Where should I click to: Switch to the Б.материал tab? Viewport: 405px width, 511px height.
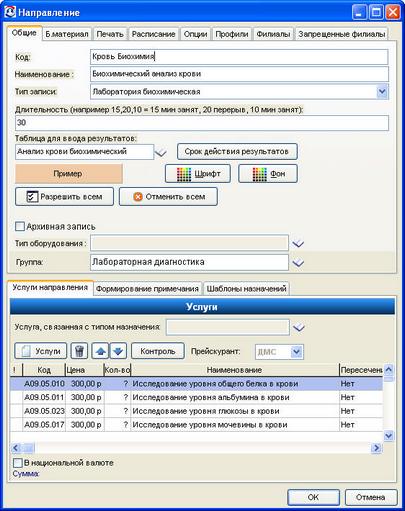point(67,34)
